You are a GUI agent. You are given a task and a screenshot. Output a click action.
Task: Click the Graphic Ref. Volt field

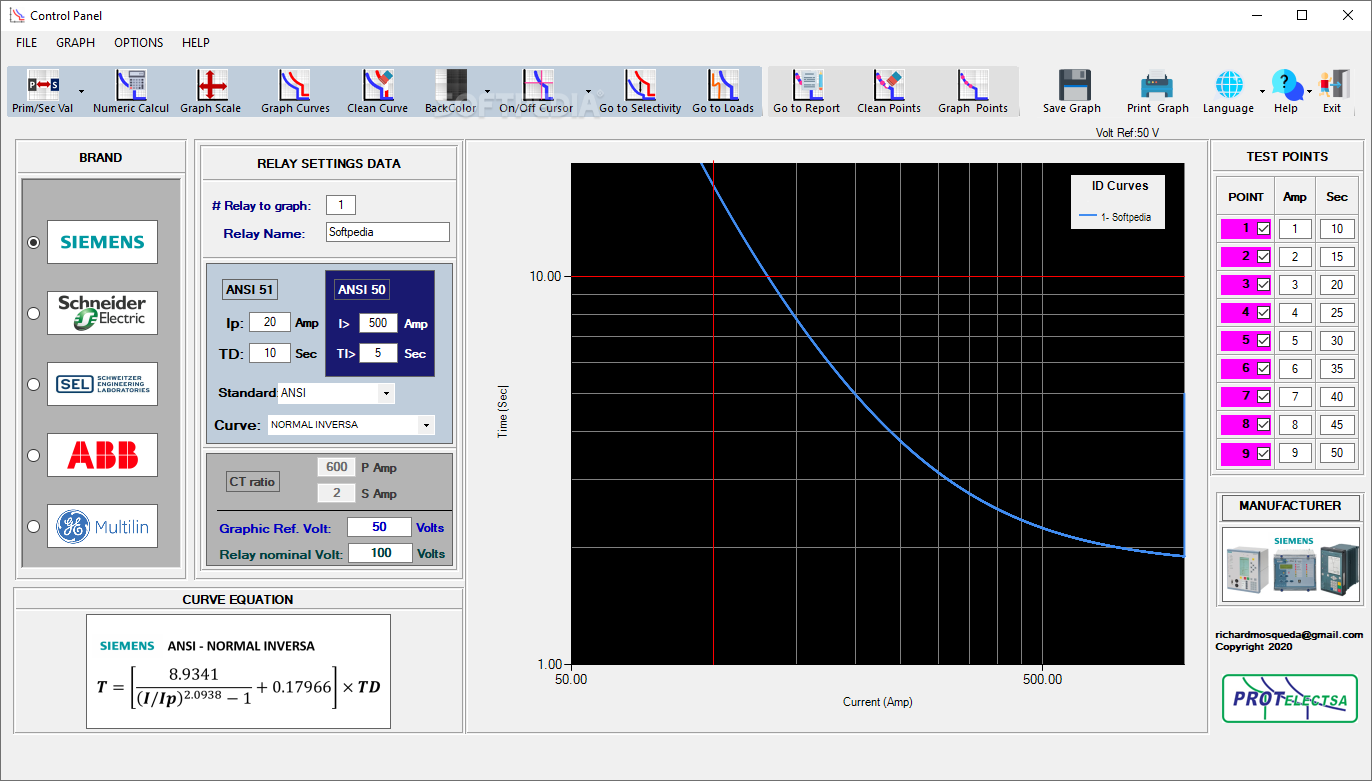[x=379, y=527]
